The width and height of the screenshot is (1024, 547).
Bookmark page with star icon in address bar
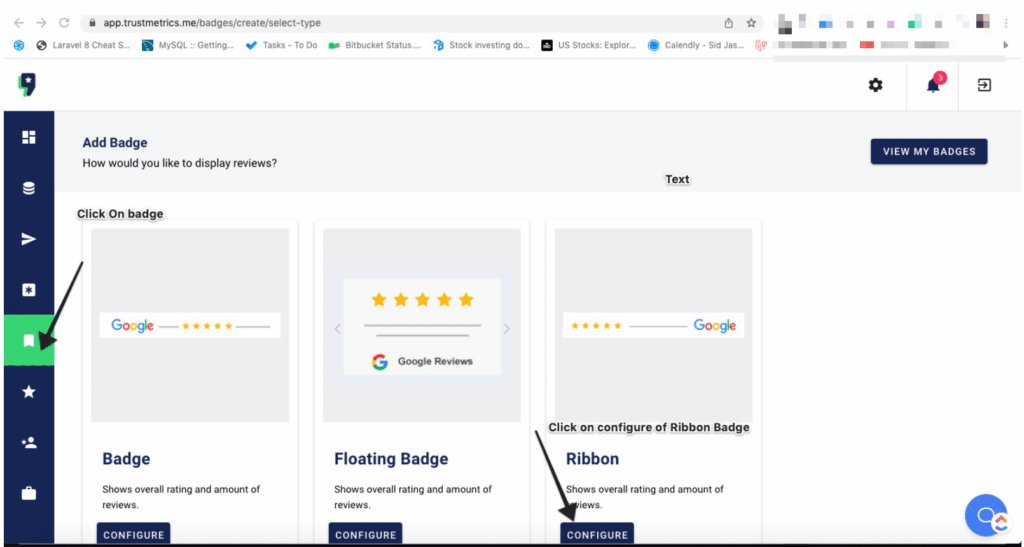[x=751, y=23]
